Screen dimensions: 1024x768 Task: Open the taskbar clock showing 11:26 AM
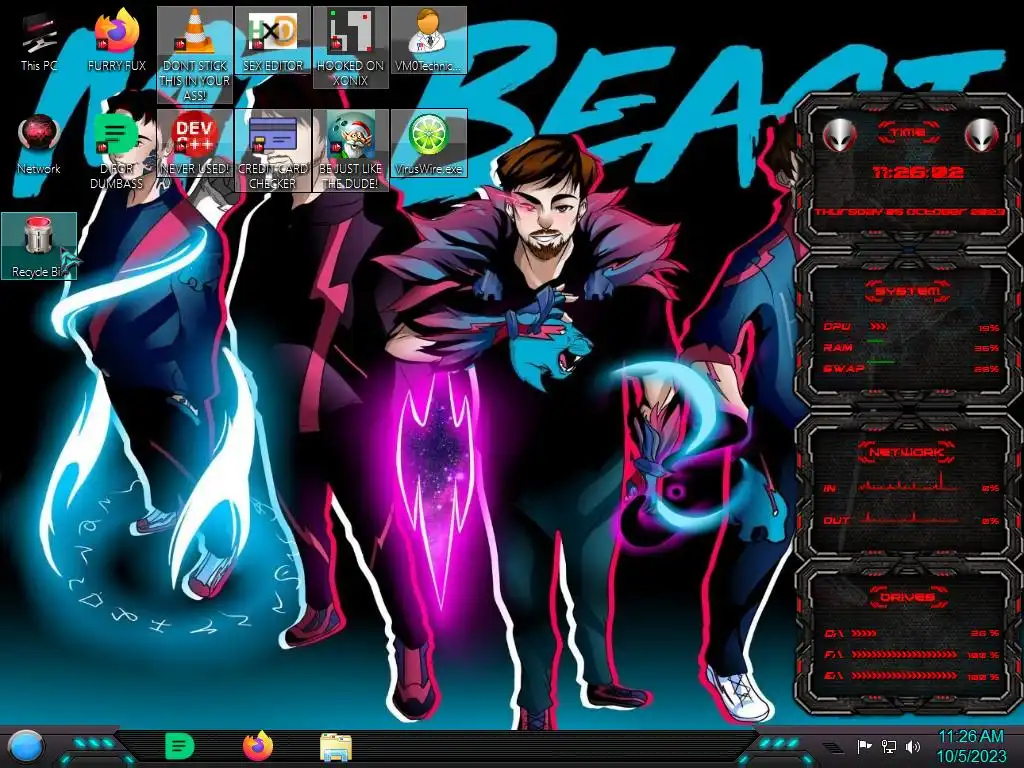[x=971, y=746]
